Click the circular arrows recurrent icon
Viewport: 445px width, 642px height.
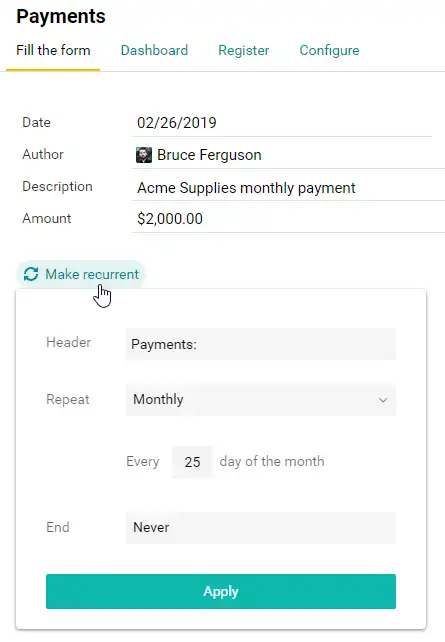pyautogui.click(x=31, y=274)
